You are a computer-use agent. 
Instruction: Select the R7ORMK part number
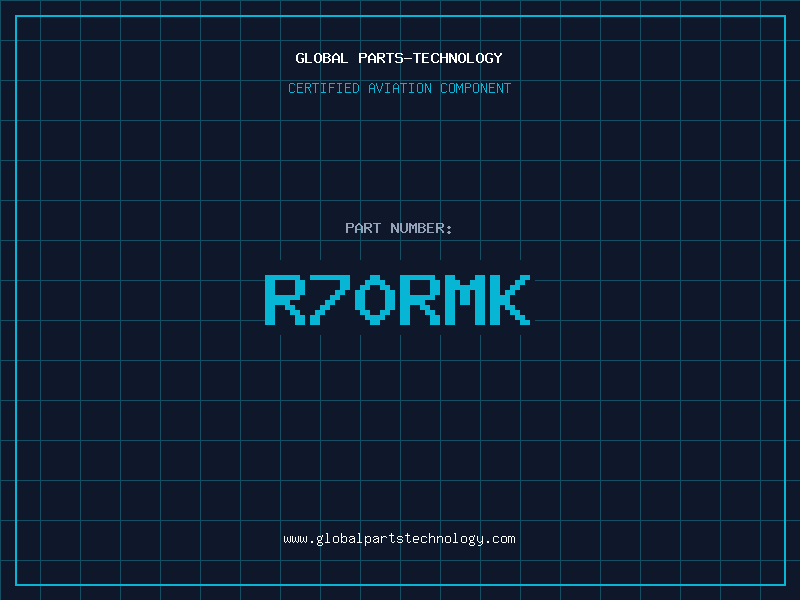pos(398,300)
